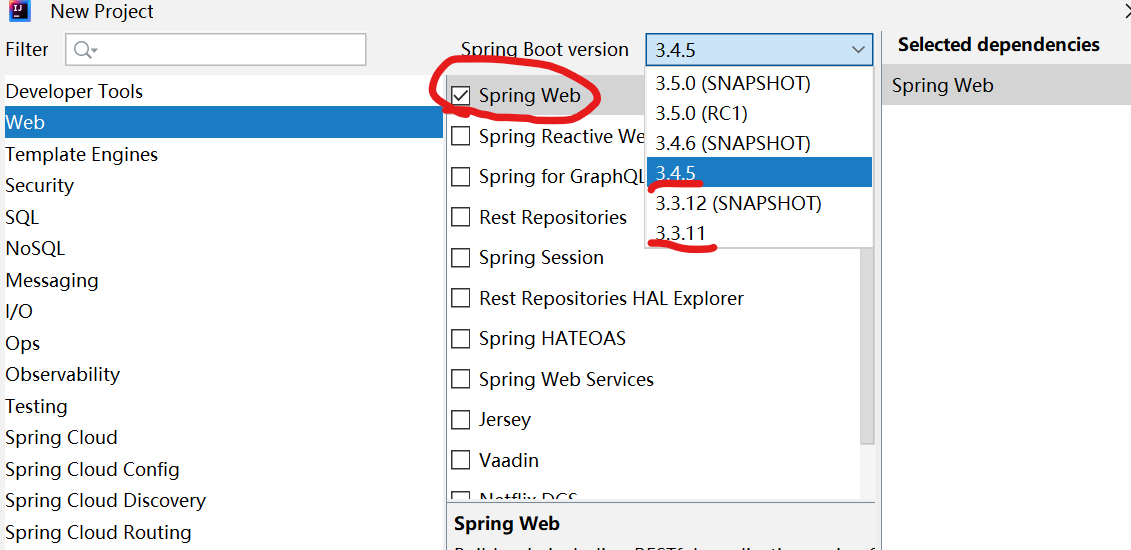The height and width of the screenshot is (550, 1131).
Task: Open the Ops category
Action: [224, 343]
